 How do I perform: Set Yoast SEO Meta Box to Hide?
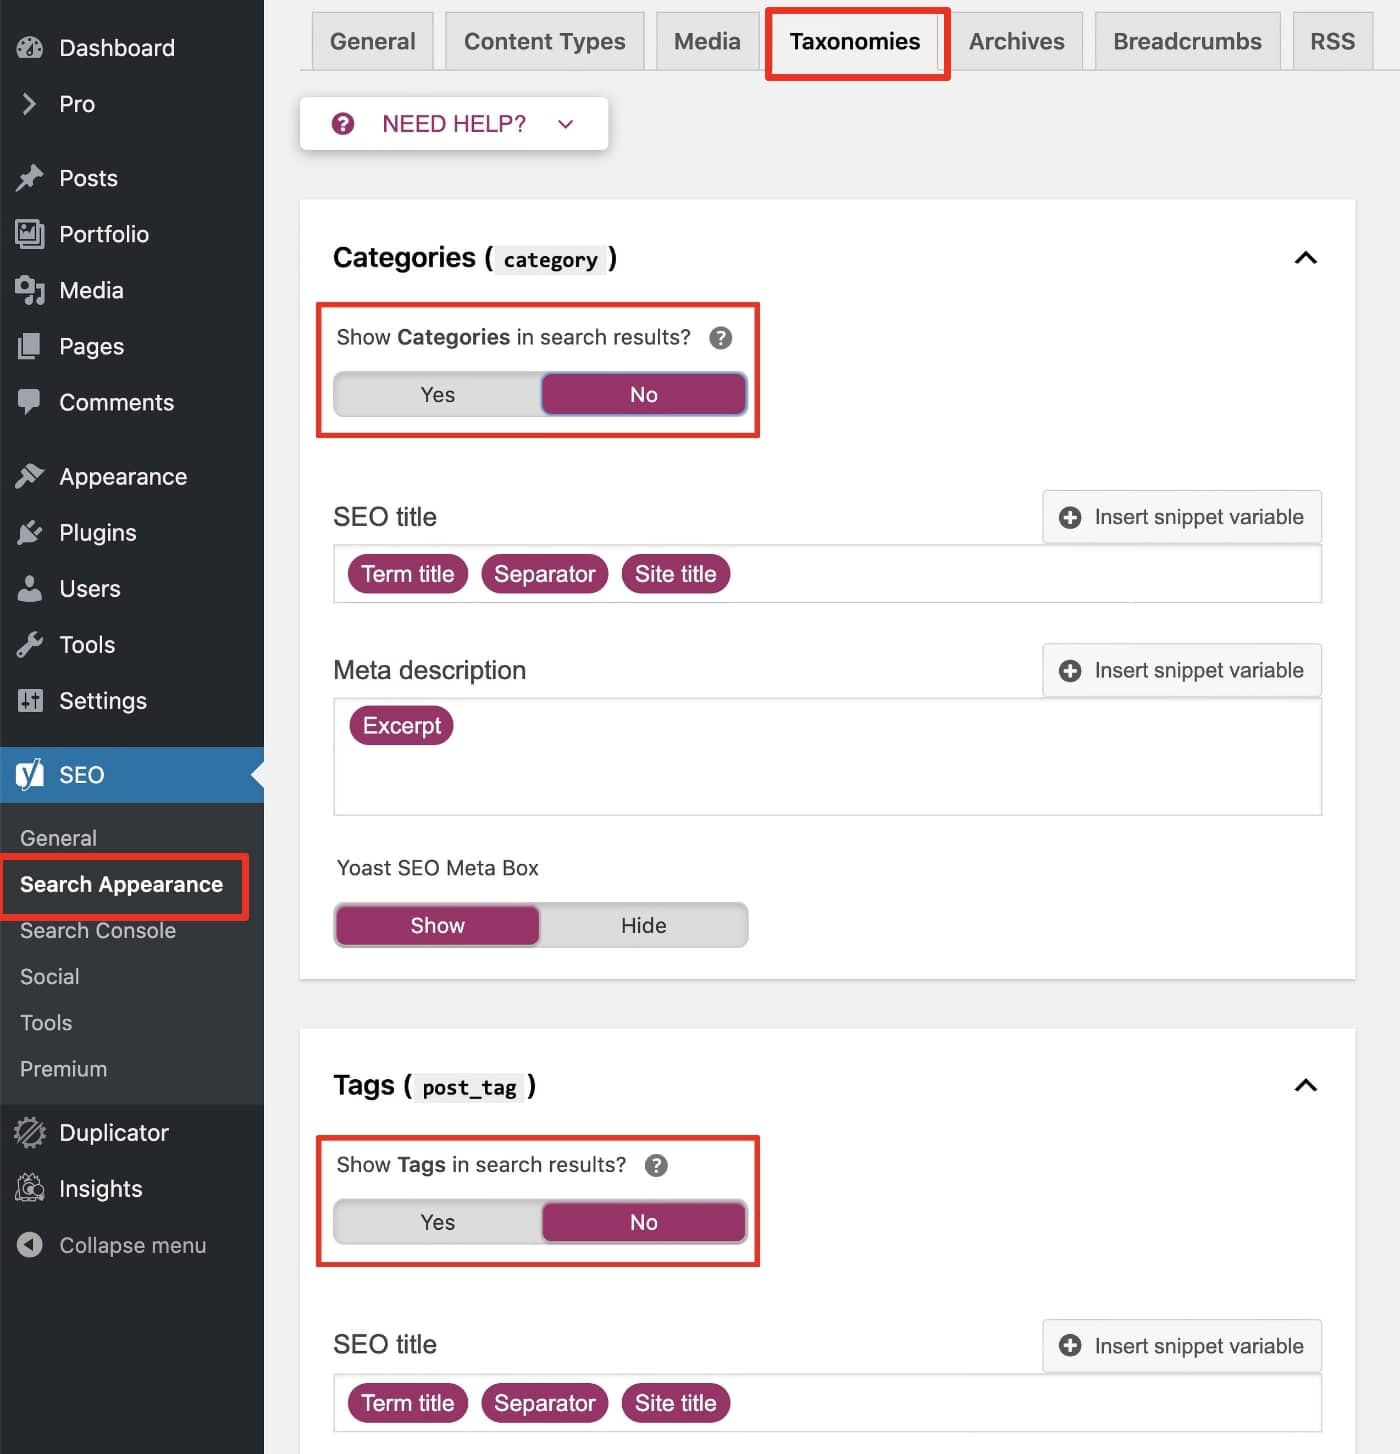[x=643, y=925]
